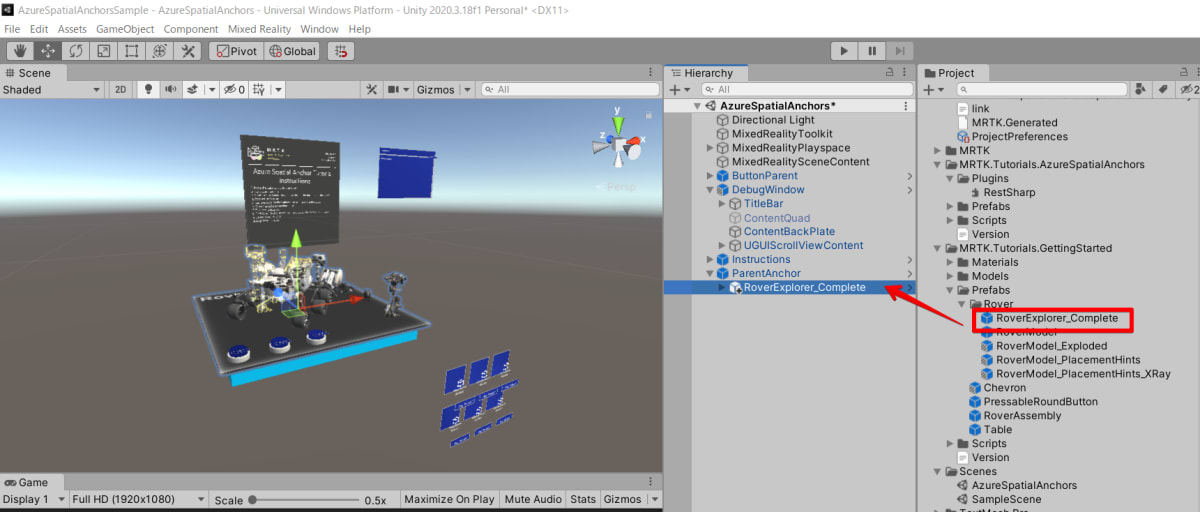Open scene component editor tools
Viewport: 1200px width, 512px height.
tap(371, 89)
